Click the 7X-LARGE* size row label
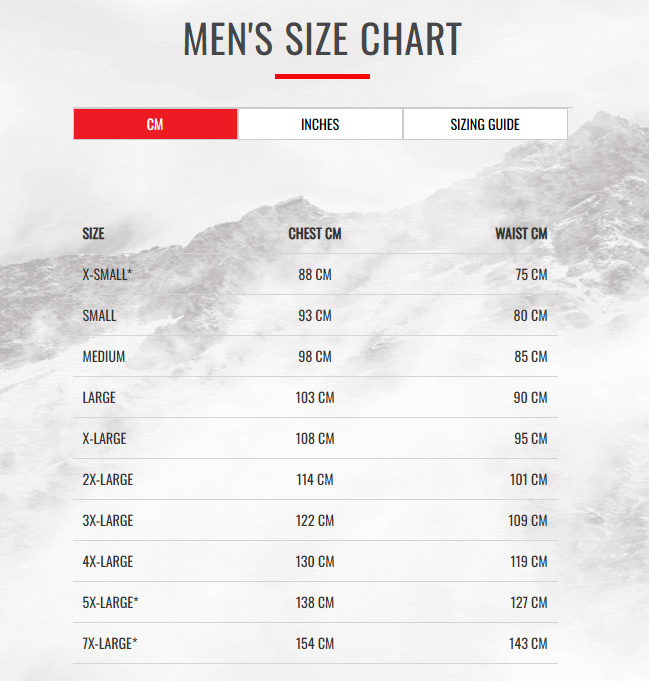This screenshot has height=681, width=649. click(x=110, y=644)
